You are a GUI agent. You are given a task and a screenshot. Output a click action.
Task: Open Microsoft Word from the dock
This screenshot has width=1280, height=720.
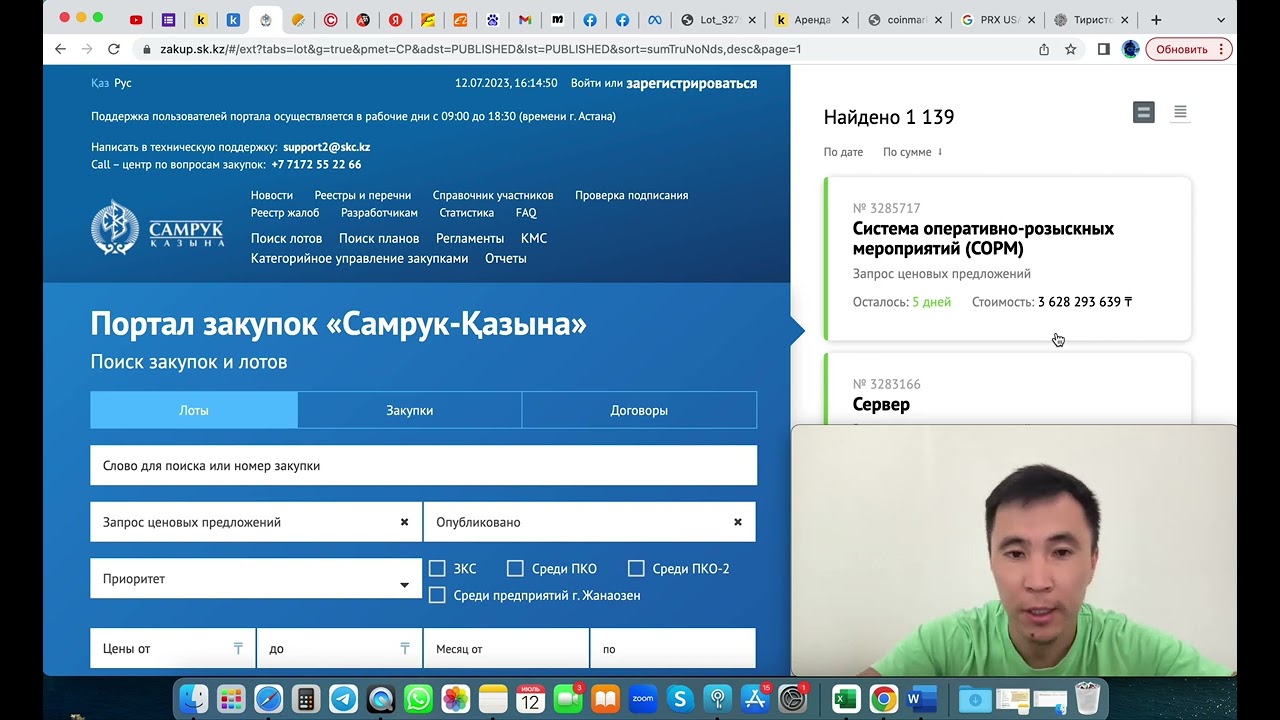click(921, 699)
